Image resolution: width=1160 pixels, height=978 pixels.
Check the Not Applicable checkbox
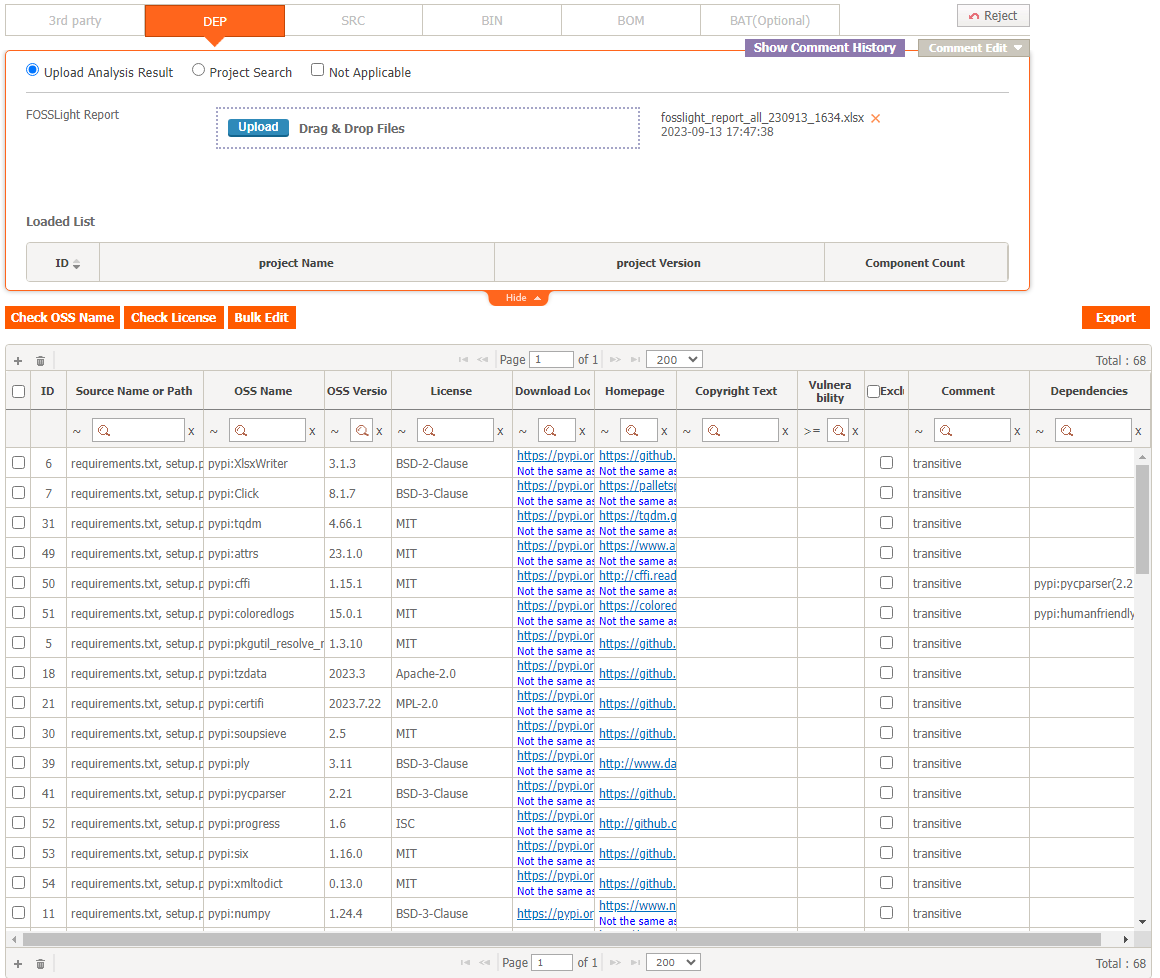click(x=317, y=70)
